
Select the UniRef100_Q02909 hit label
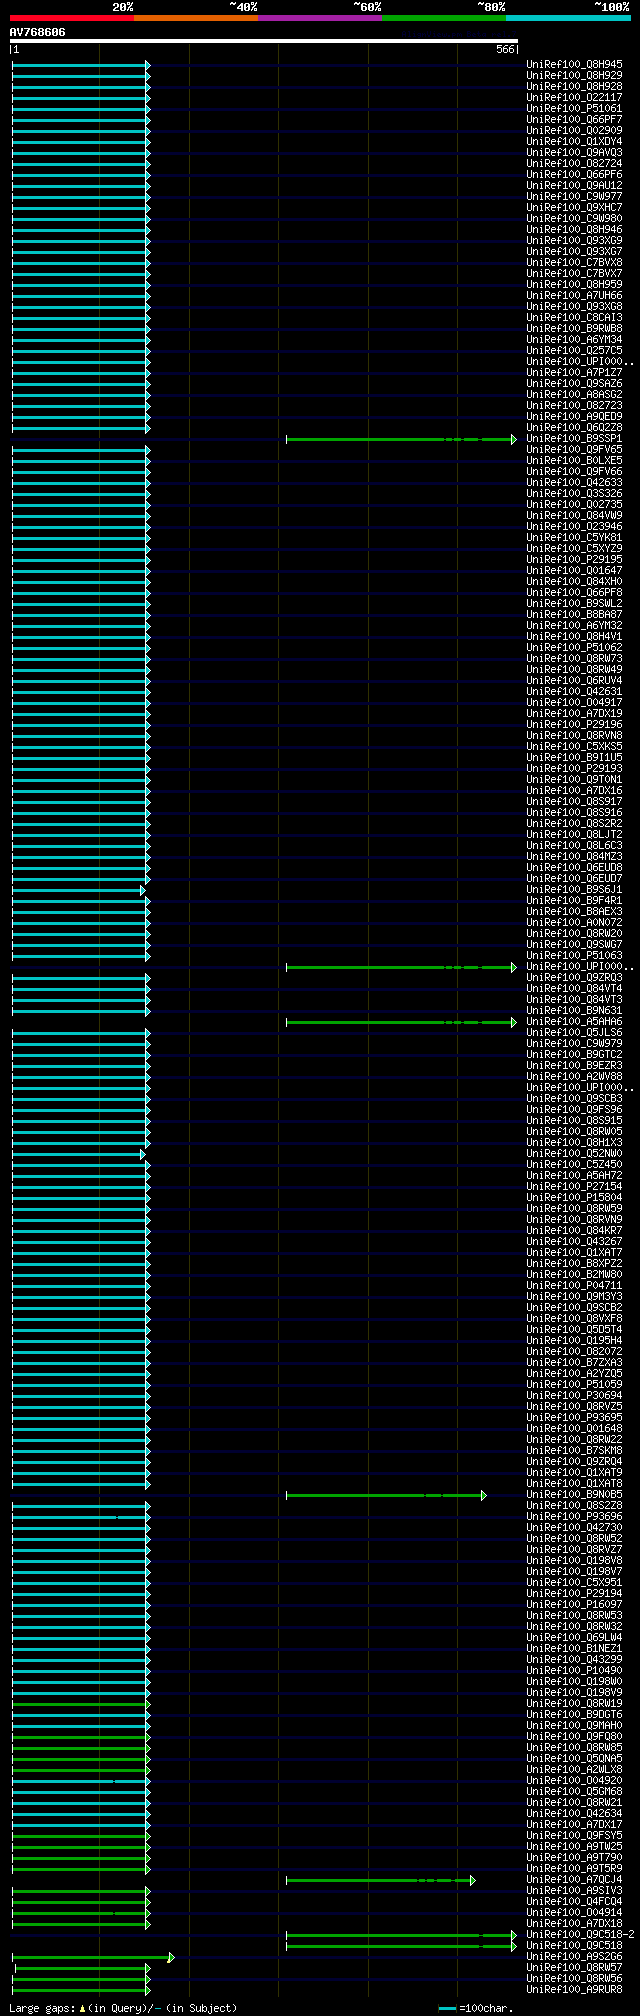click(x=574, y=131)
